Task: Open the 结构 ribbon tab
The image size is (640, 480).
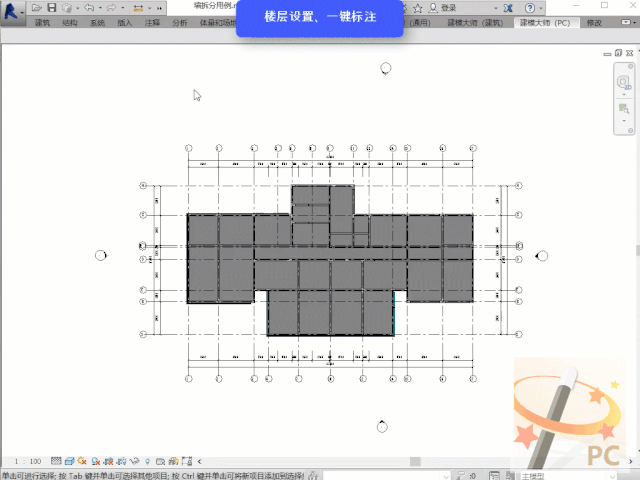Action: (69, 22)
